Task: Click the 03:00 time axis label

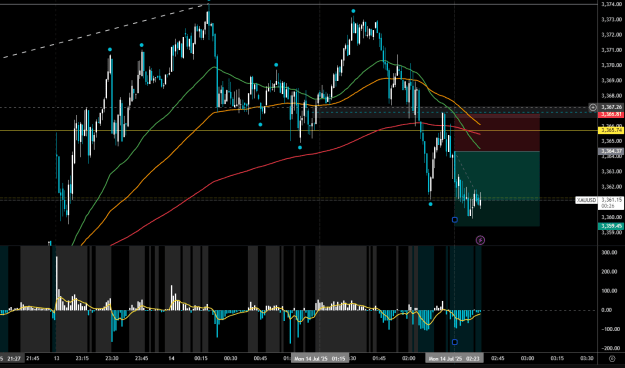Action: tap(527, 358)
